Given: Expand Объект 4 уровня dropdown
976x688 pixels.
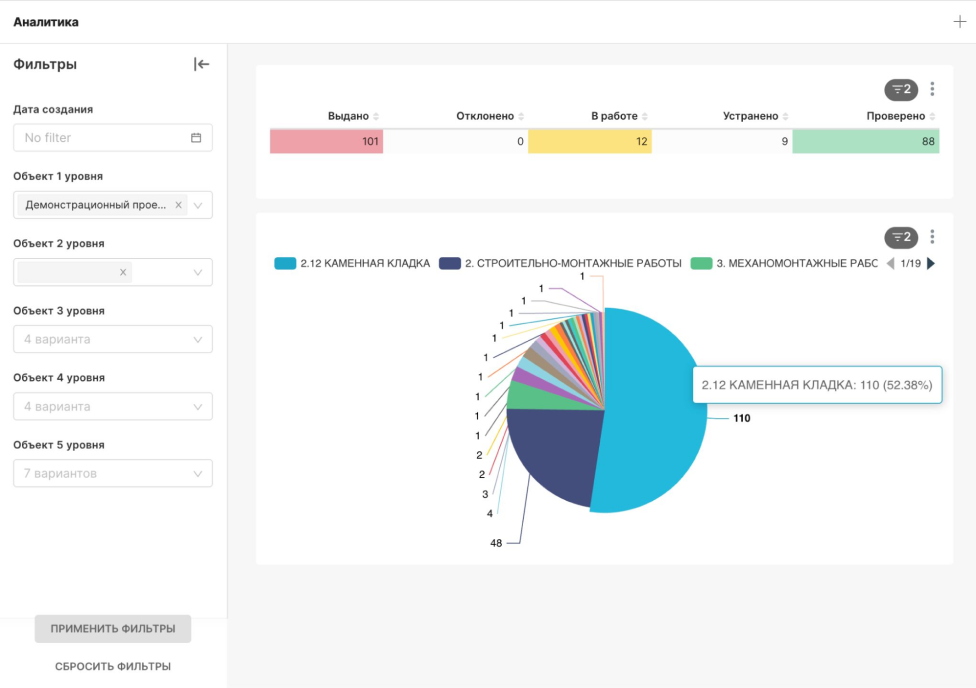Looking at the screenshot, I should click(113, 407).
